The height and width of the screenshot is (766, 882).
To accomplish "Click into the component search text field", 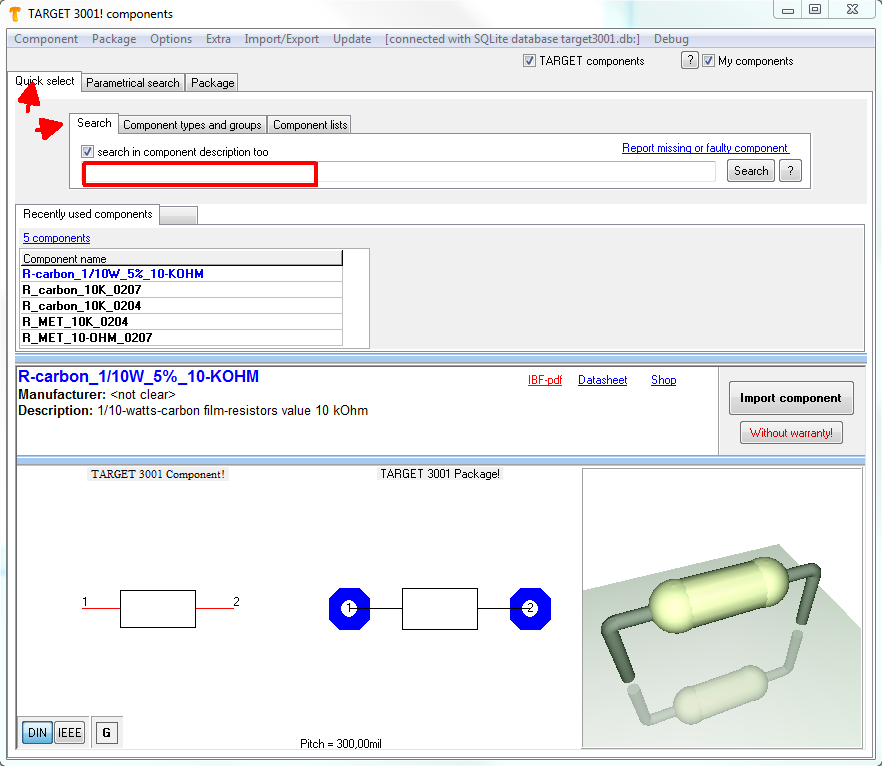I will click(x=400, y=172).
